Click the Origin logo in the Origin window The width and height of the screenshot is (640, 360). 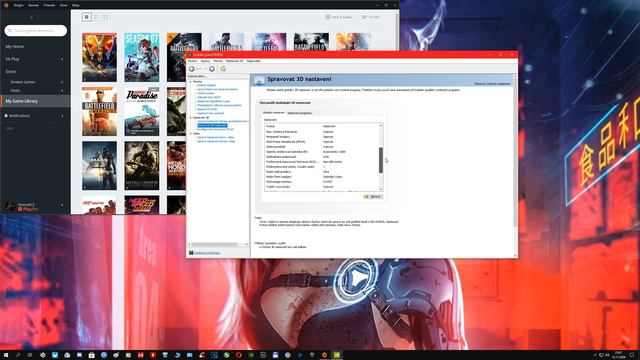(x=6, y=5)
